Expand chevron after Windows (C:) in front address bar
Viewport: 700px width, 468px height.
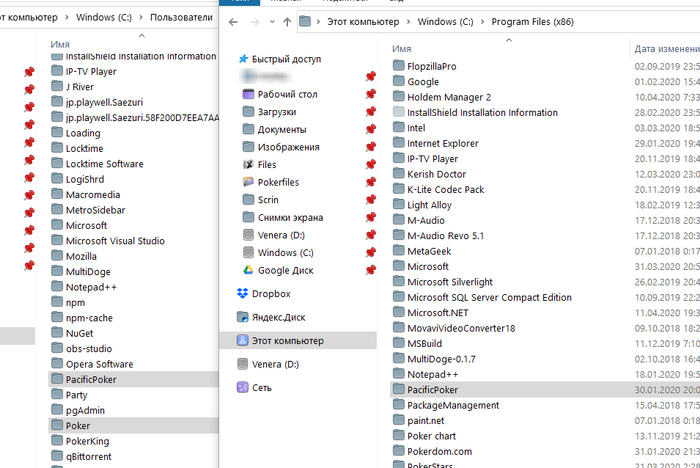(483, 22)
